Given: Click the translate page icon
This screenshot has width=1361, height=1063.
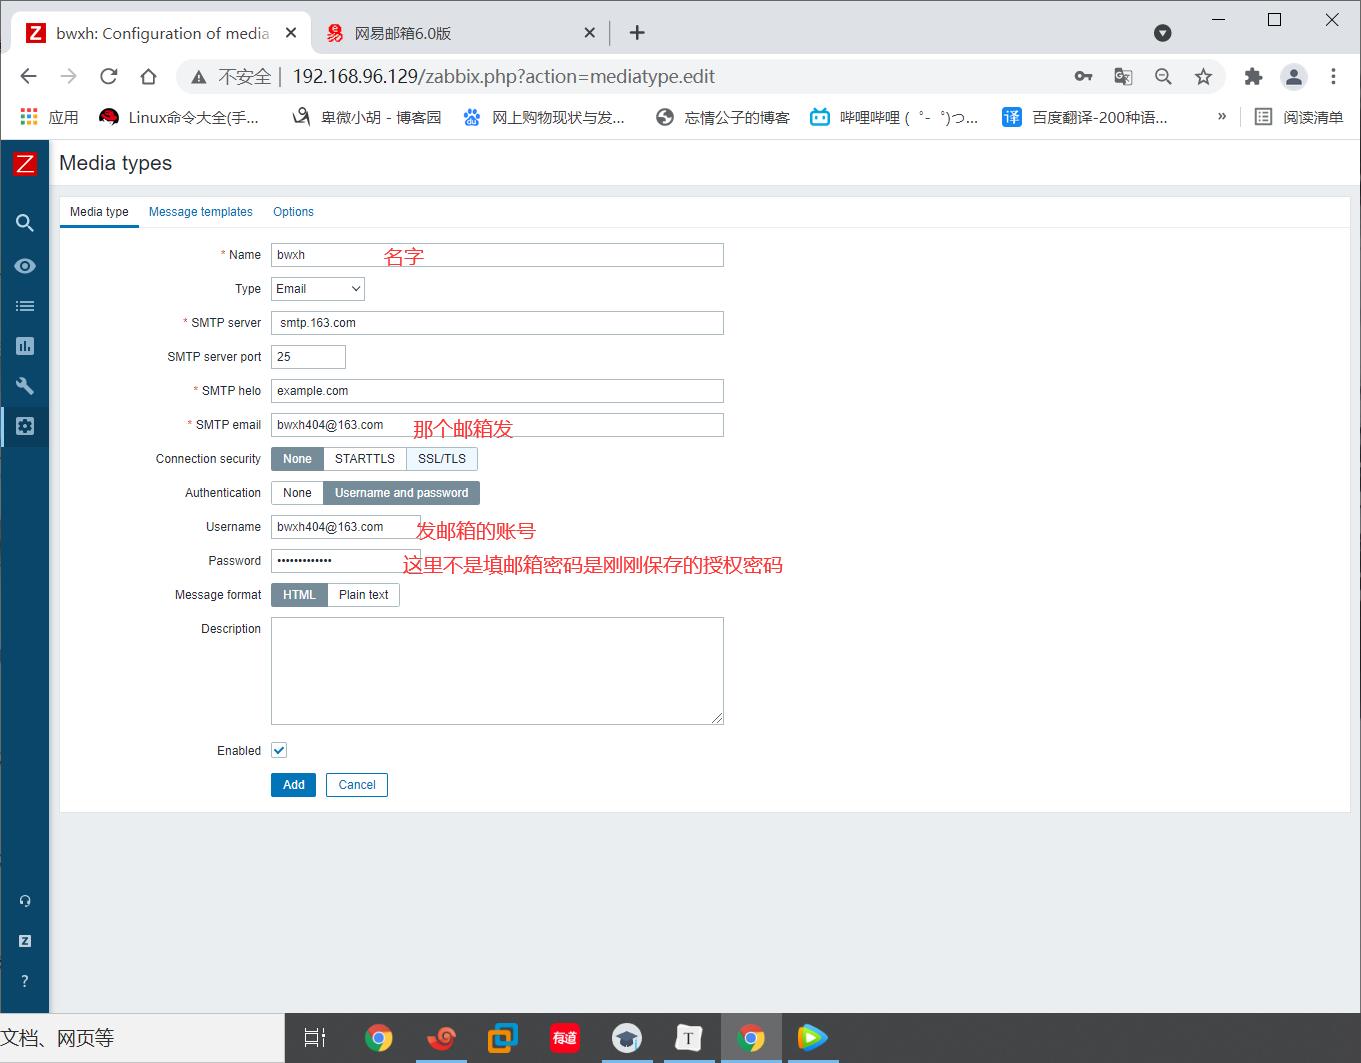Looking at the screenshot, I should tap(1123, 76).
